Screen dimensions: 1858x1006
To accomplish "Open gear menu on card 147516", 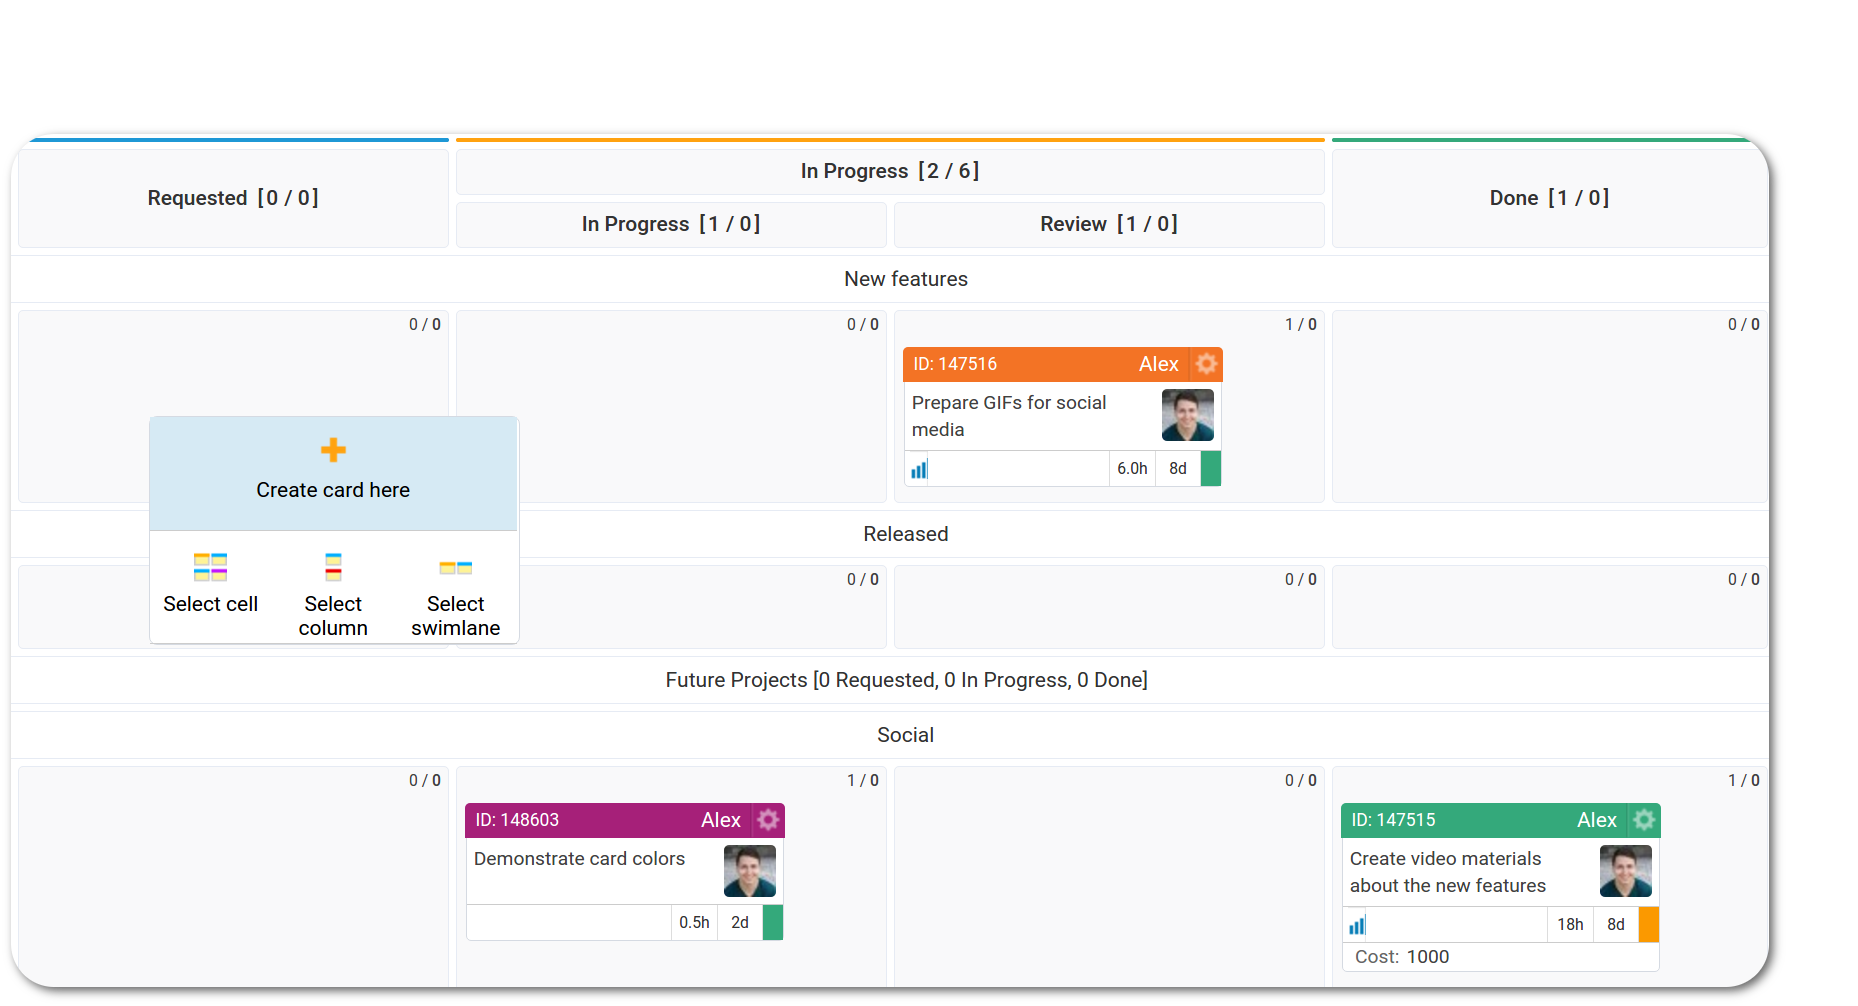I will pyautogui.click(x=1207, y=364).
